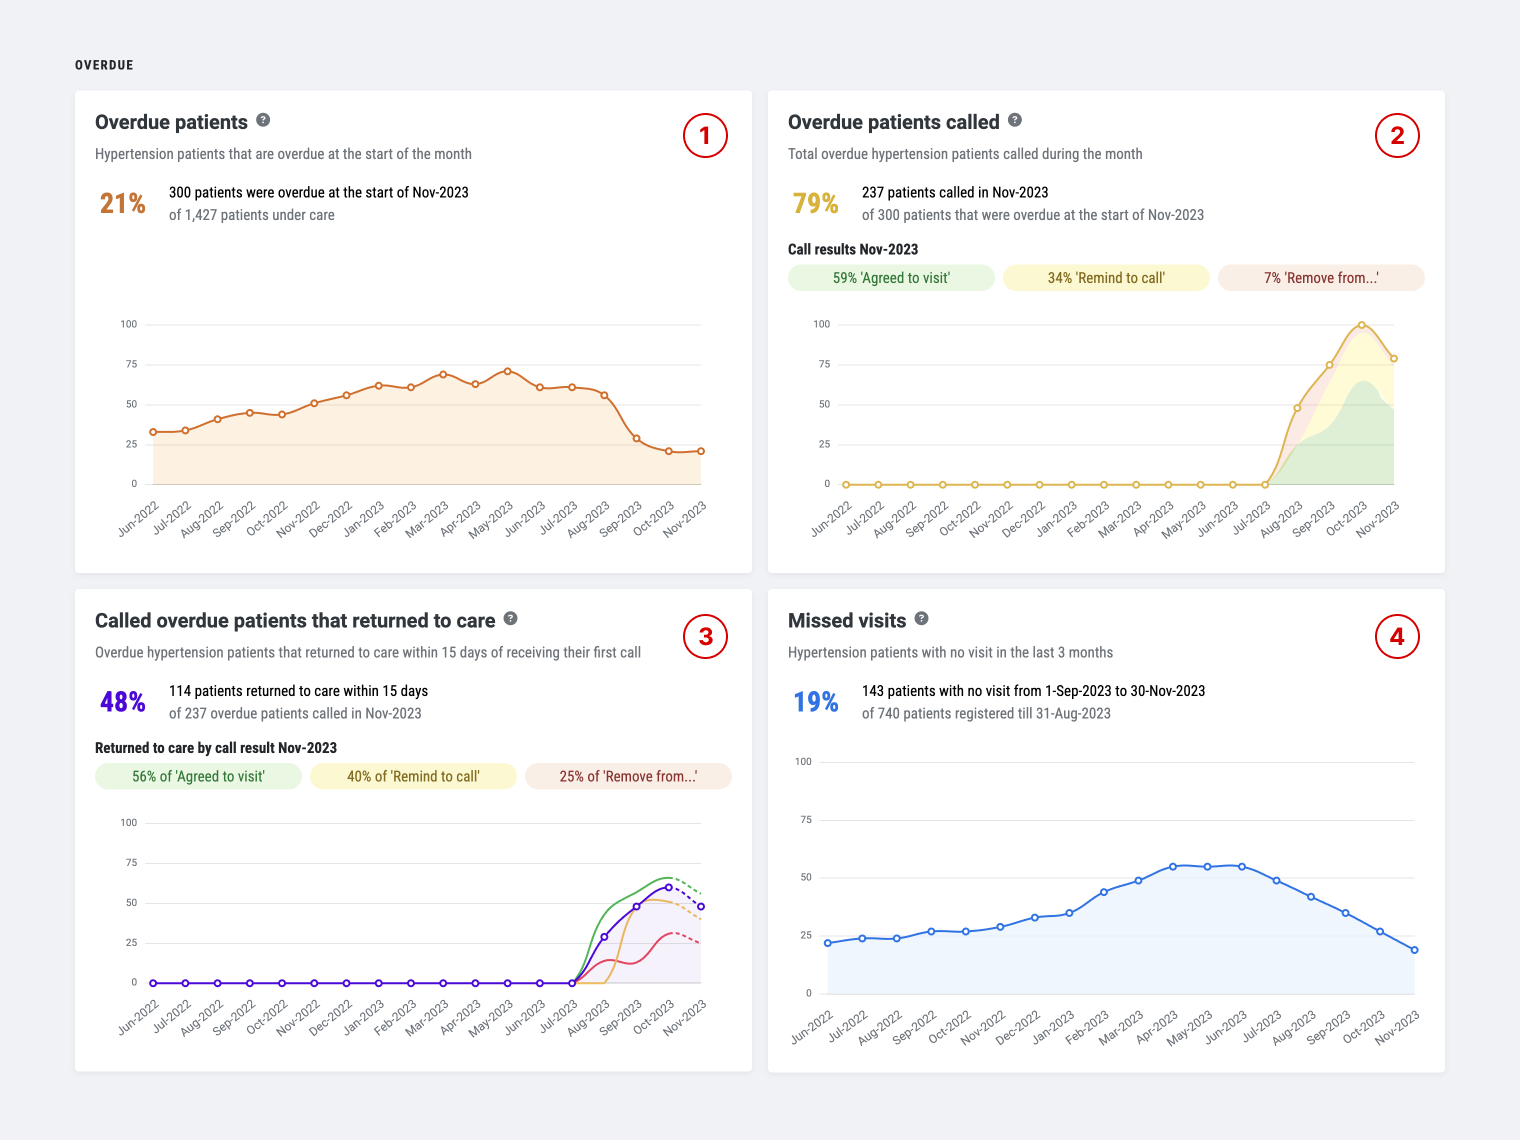The image size is (1520, 1140).
Task: Click help icon for Called overdue patients returned to care
Action: (510, 618)
